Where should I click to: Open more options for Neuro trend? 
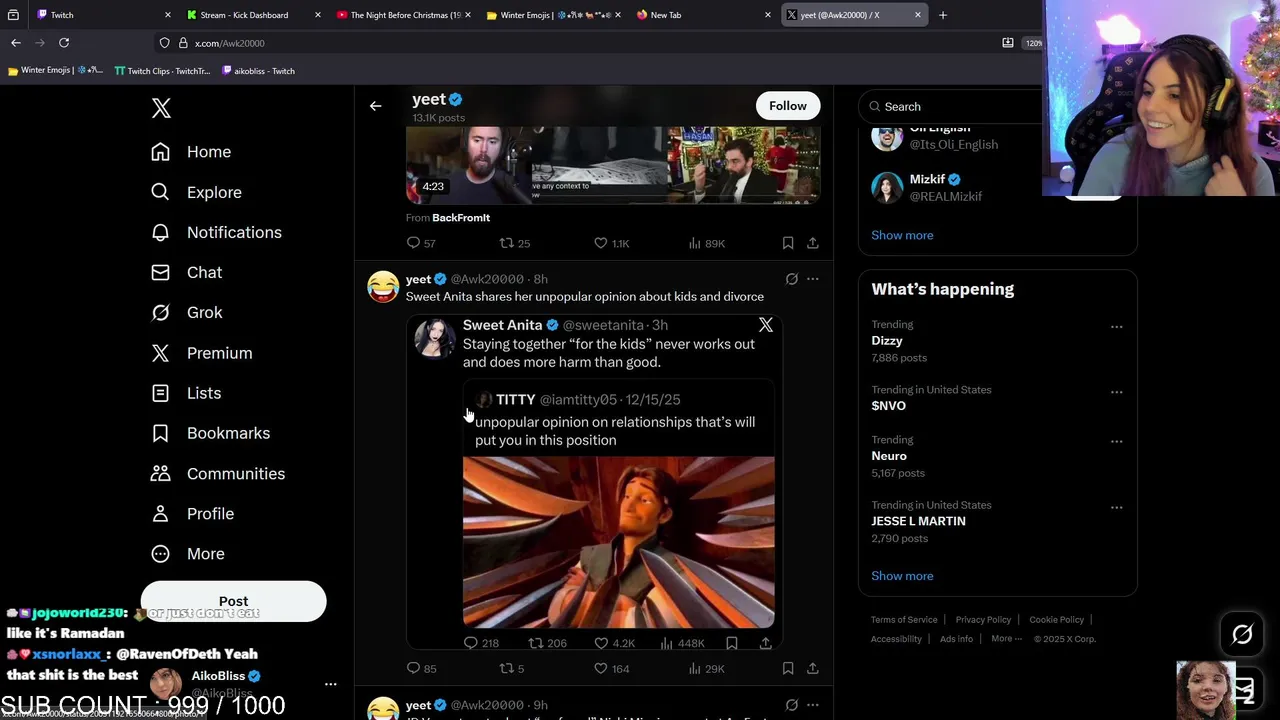click(x=1116, y=442)
